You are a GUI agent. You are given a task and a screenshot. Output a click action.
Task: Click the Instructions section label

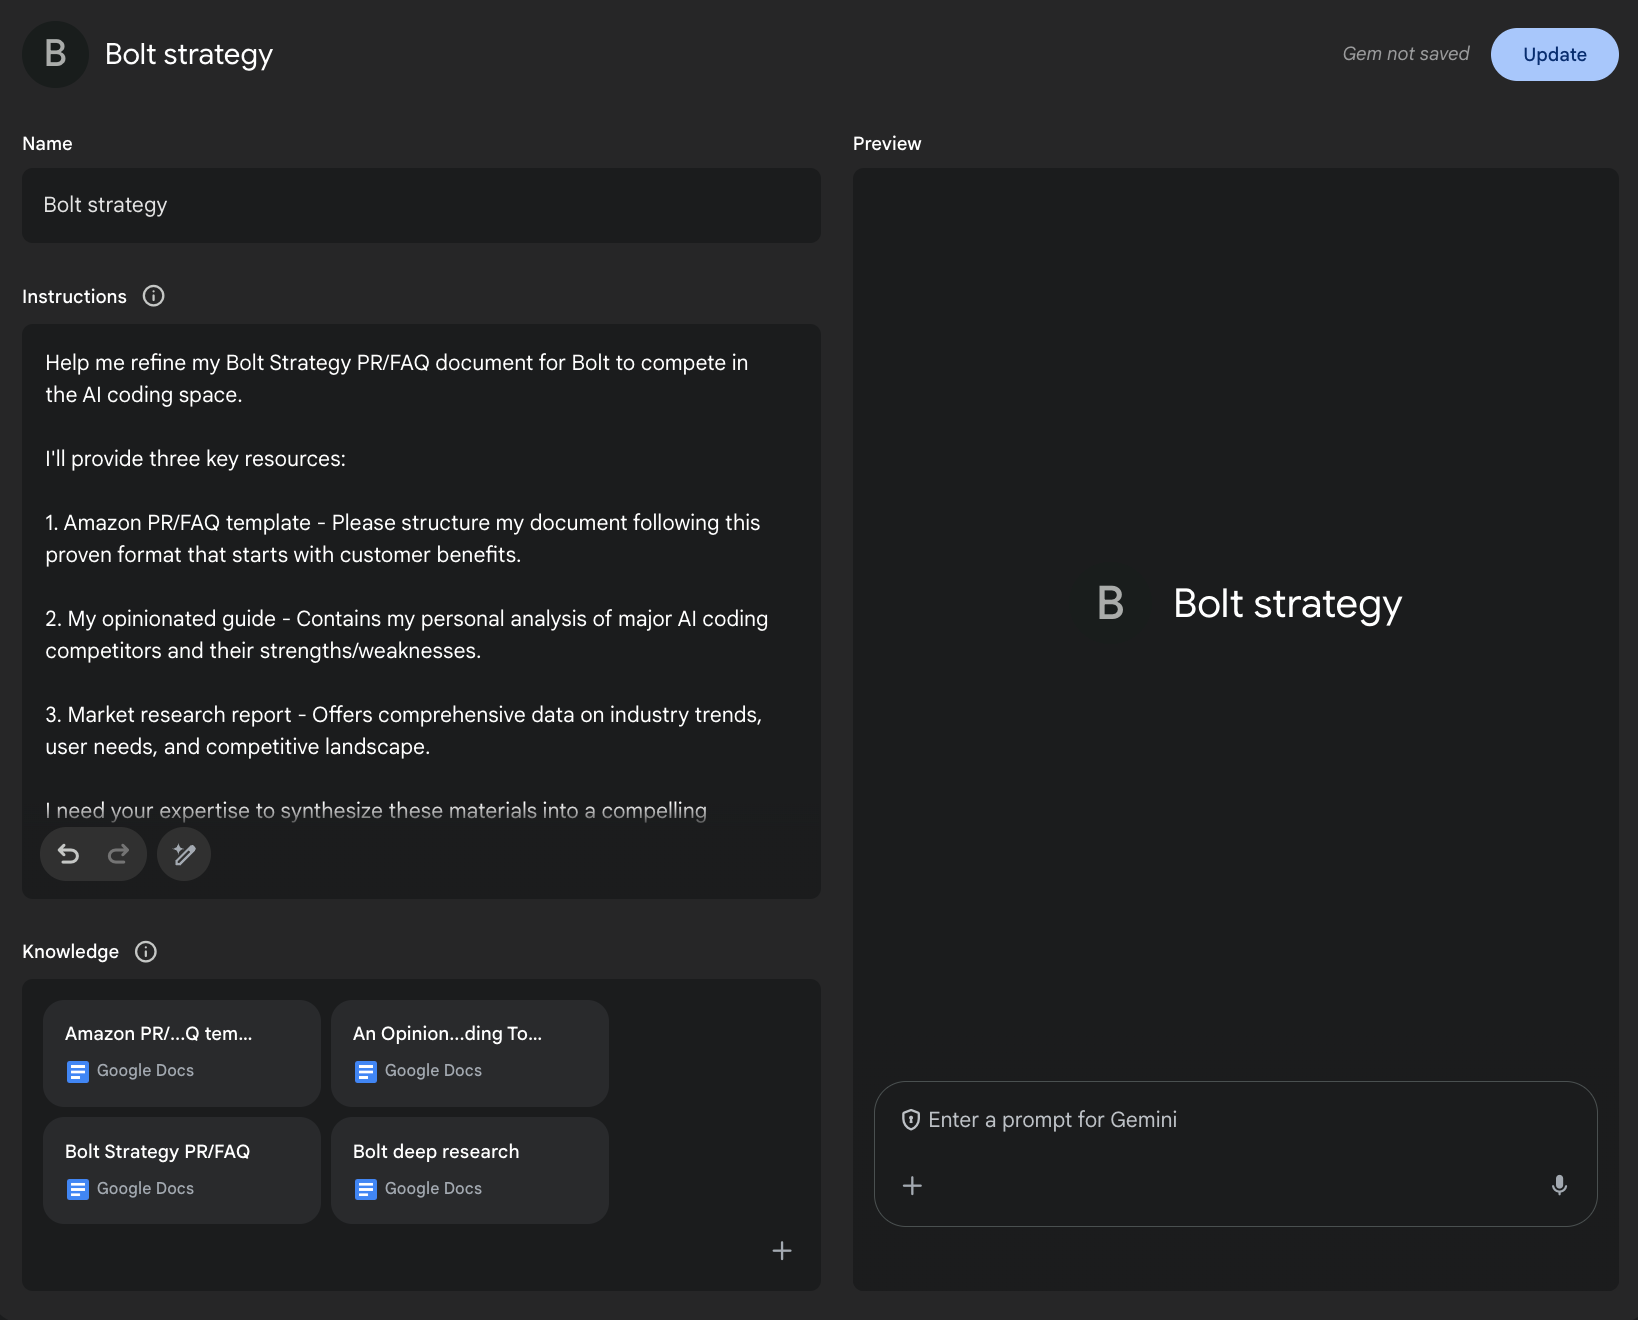(x=74, y=296)
